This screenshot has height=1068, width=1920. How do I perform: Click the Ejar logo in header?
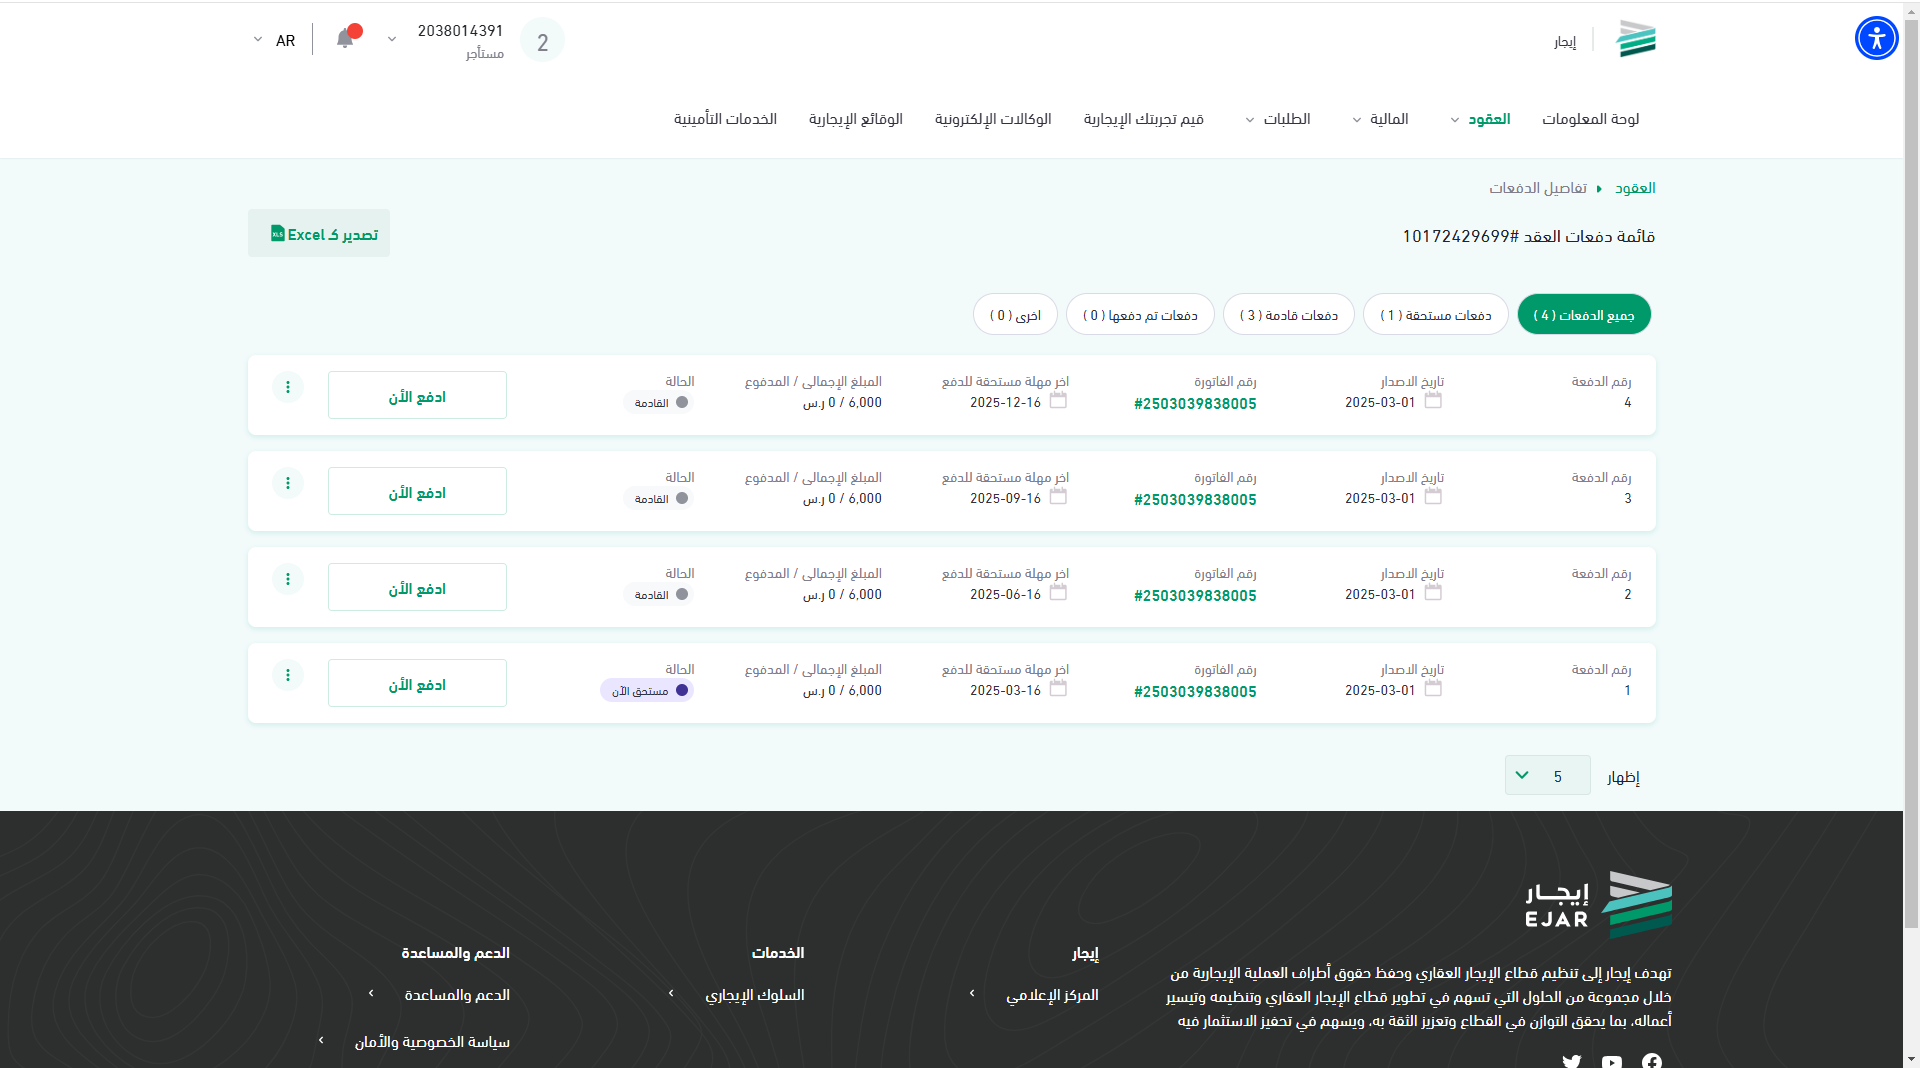(x=1637, y=40)
